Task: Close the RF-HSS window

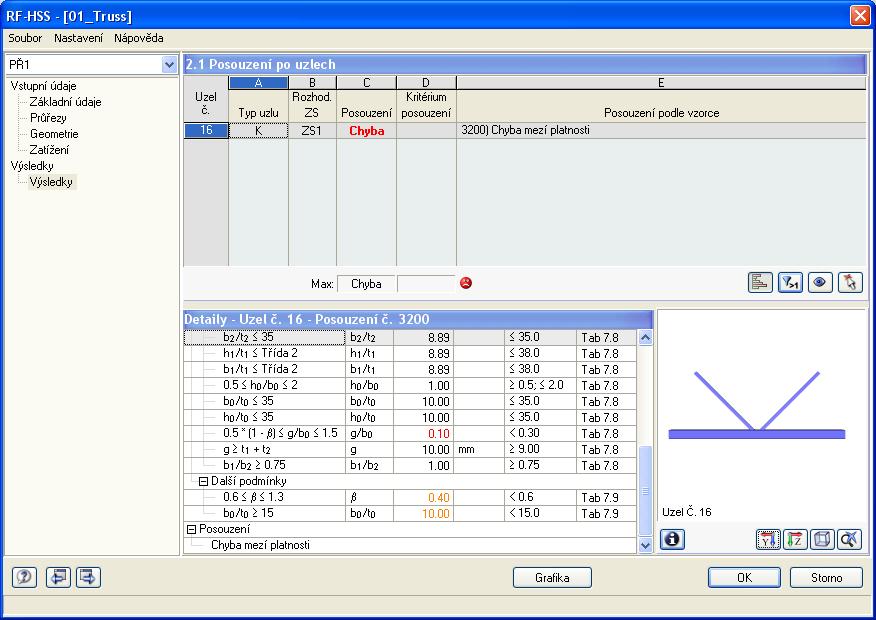Action: pyautogui.click(x=860, y=16)
